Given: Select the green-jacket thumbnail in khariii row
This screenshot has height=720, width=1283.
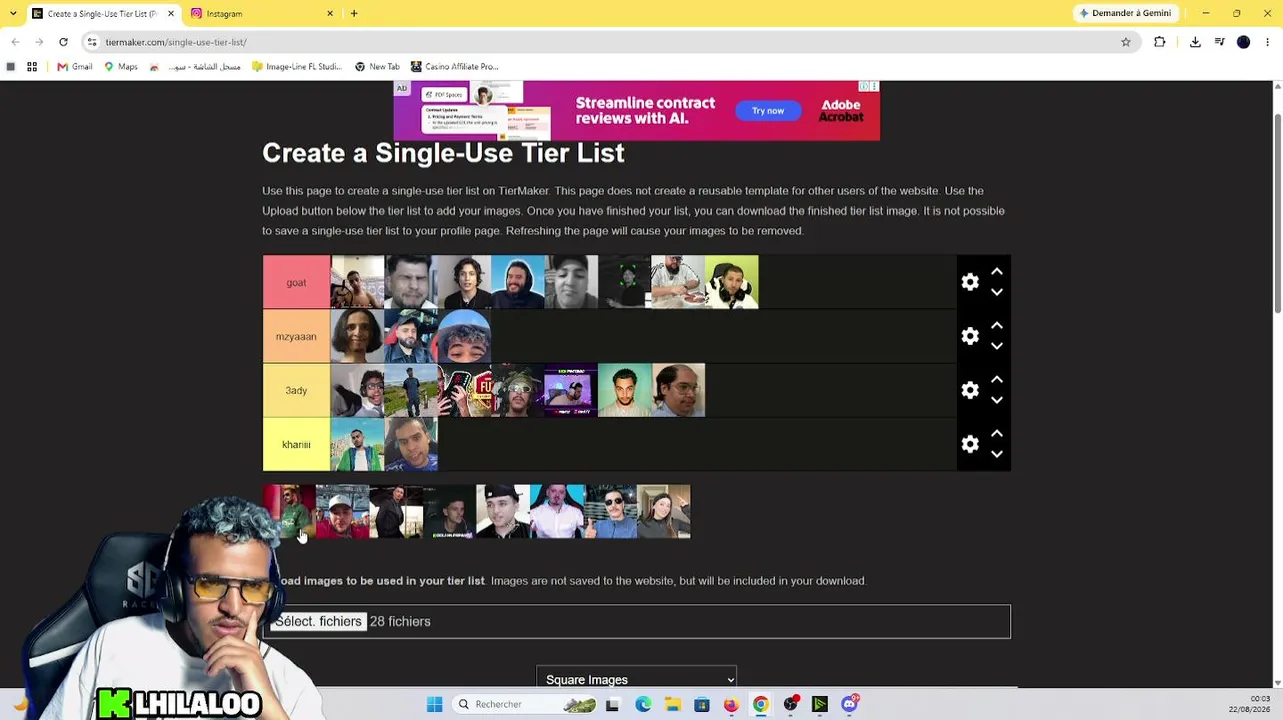Looking at the screenshot, I should click(358, 444).
